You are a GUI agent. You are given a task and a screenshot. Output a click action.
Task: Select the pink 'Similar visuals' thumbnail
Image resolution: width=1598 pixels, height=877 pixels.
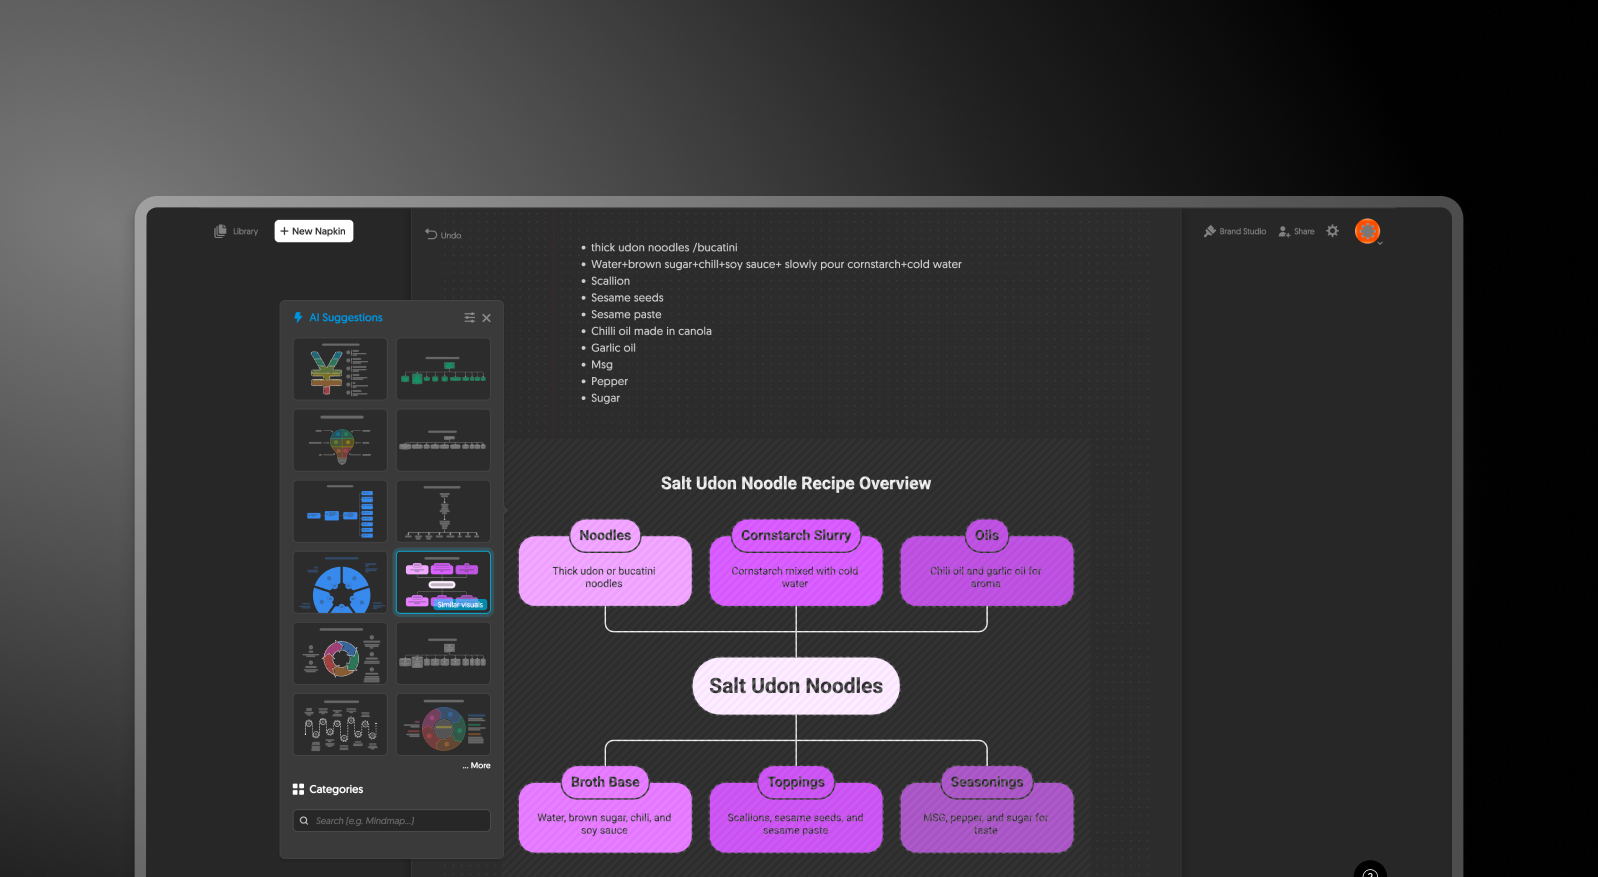click(443, 582)
